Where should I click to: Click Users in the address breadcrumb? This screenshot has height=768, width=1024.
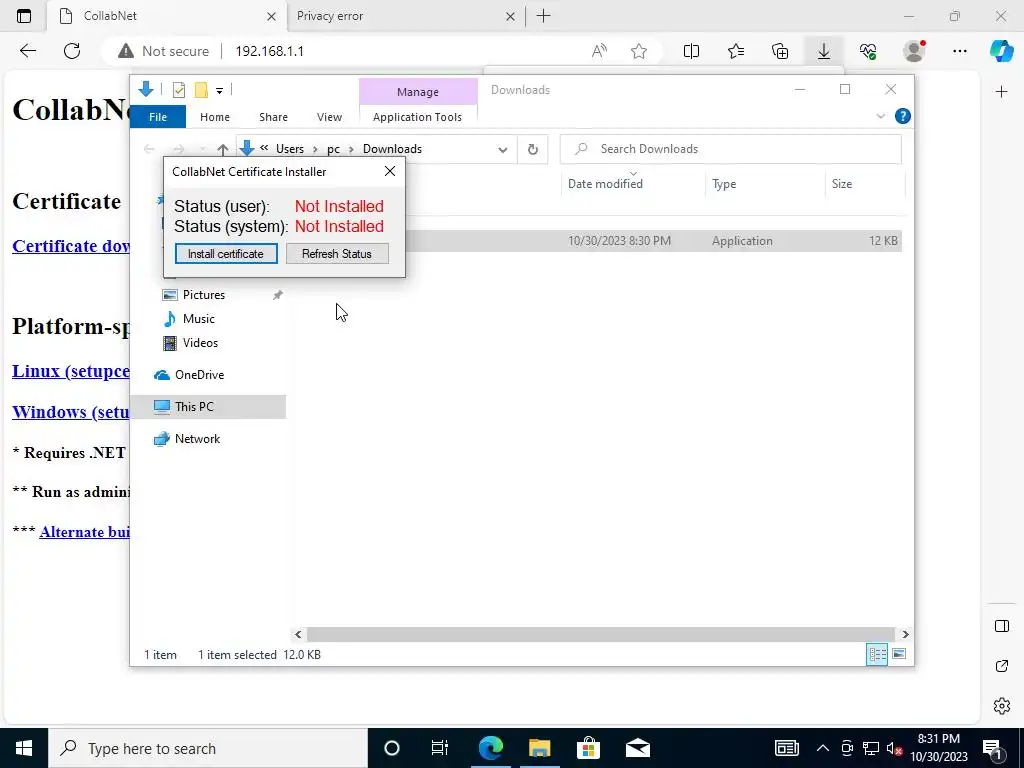tap(290, 149)
